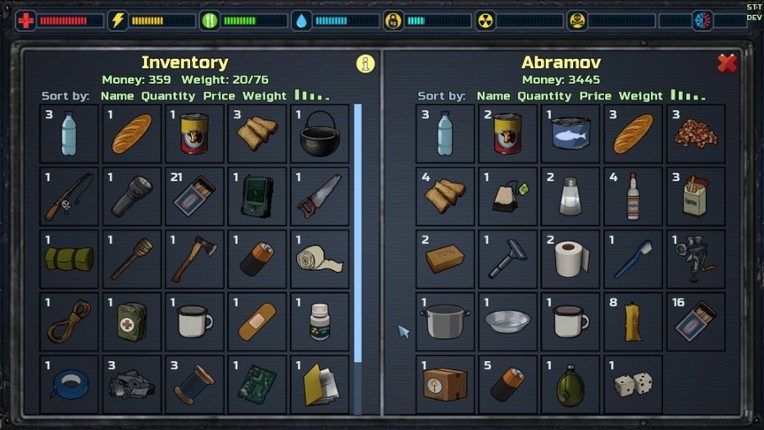The height and width of the screenshot is (430, 764).
Task: Pick Abramov's toilet paper roll
Action: pyautogui.click(x=570, y=259)
